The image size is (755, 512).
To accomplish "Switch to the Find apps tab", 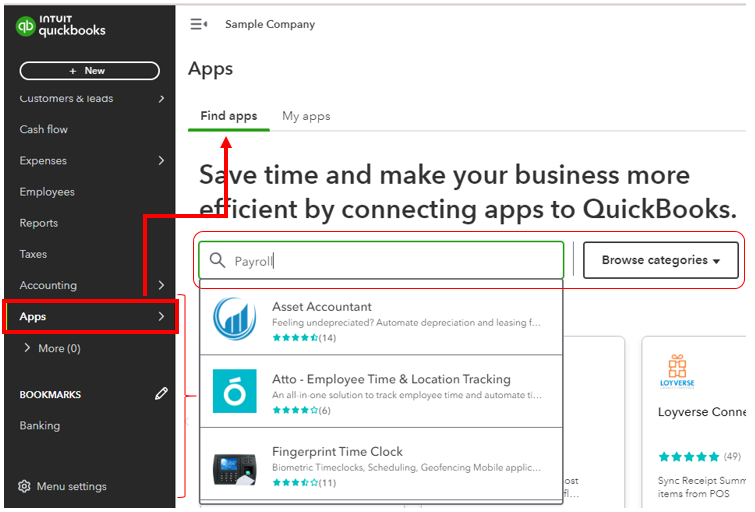I will 229,116.
